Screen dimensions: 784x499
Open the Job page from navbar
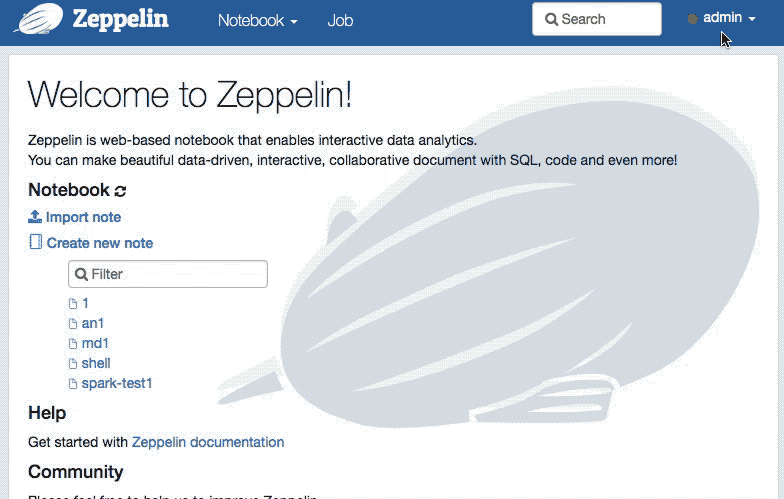click(x=340, y=20)
